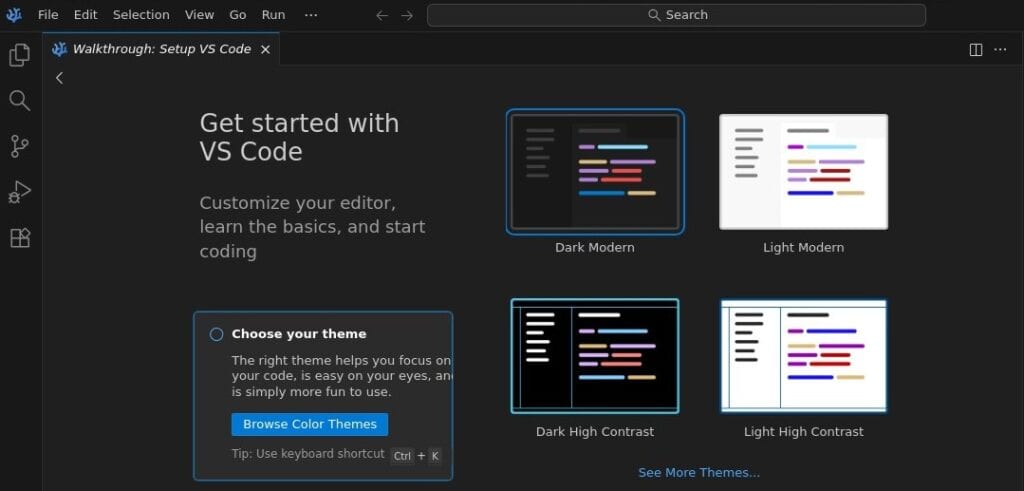Open the Explorer view in activity bar
This screenshot has height=491, width=1024.
tap(20, 55)
